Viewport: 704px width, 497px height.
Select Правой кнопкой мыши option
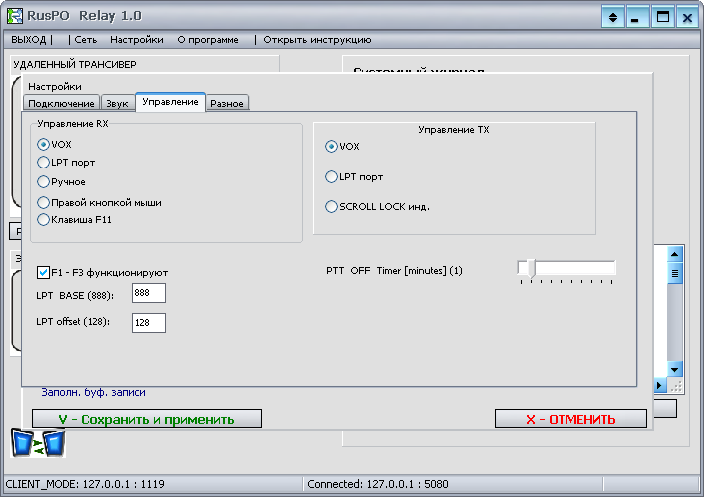point(44,202)
